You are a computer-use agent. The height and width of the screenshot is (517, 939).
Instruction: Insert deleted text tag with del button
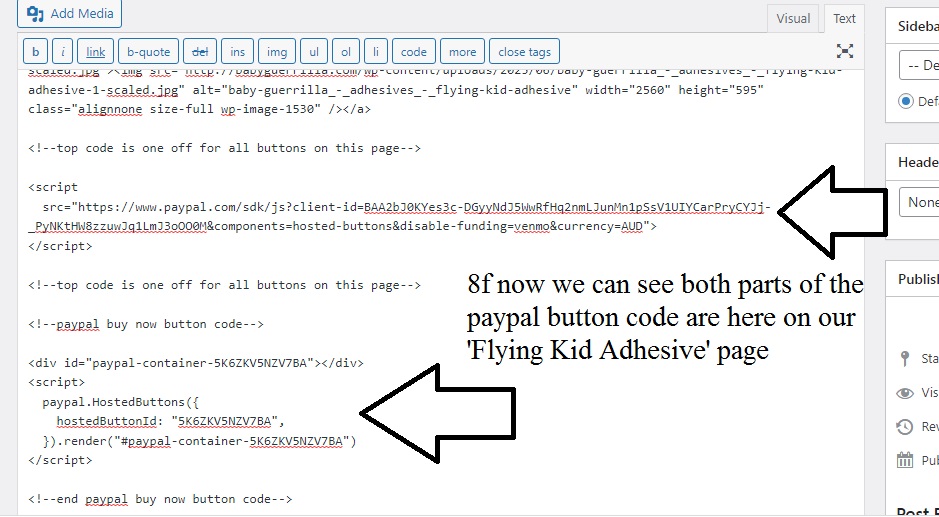(x=200, y=52)
